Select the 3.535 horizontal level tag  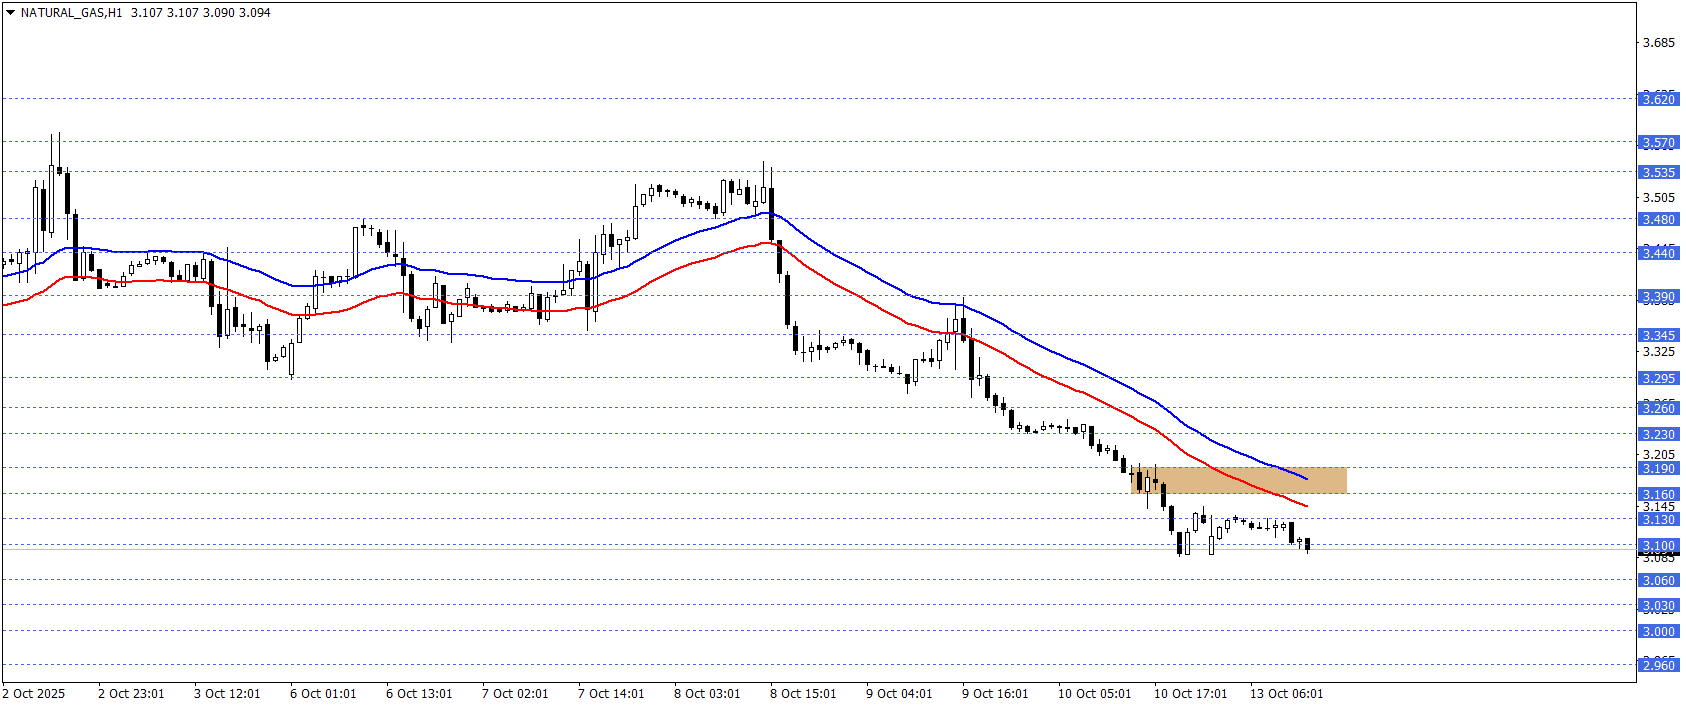[x=1658, y=172]
